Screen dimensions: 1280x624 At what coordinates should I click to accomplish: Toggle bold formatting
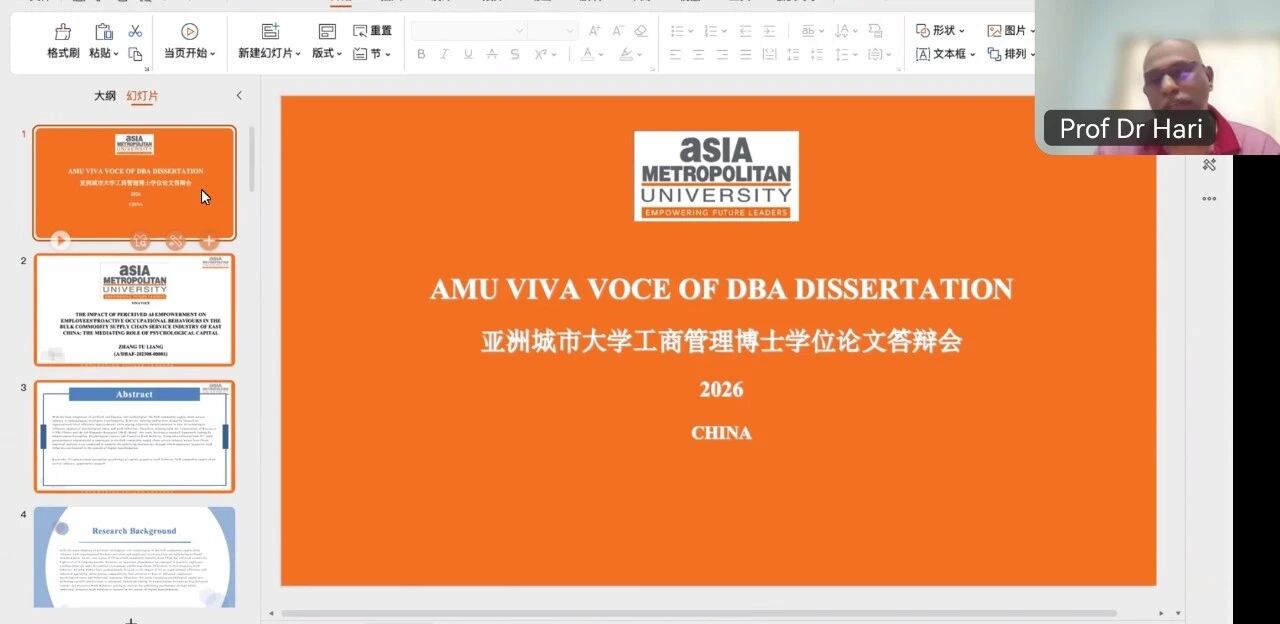point(421,54)
